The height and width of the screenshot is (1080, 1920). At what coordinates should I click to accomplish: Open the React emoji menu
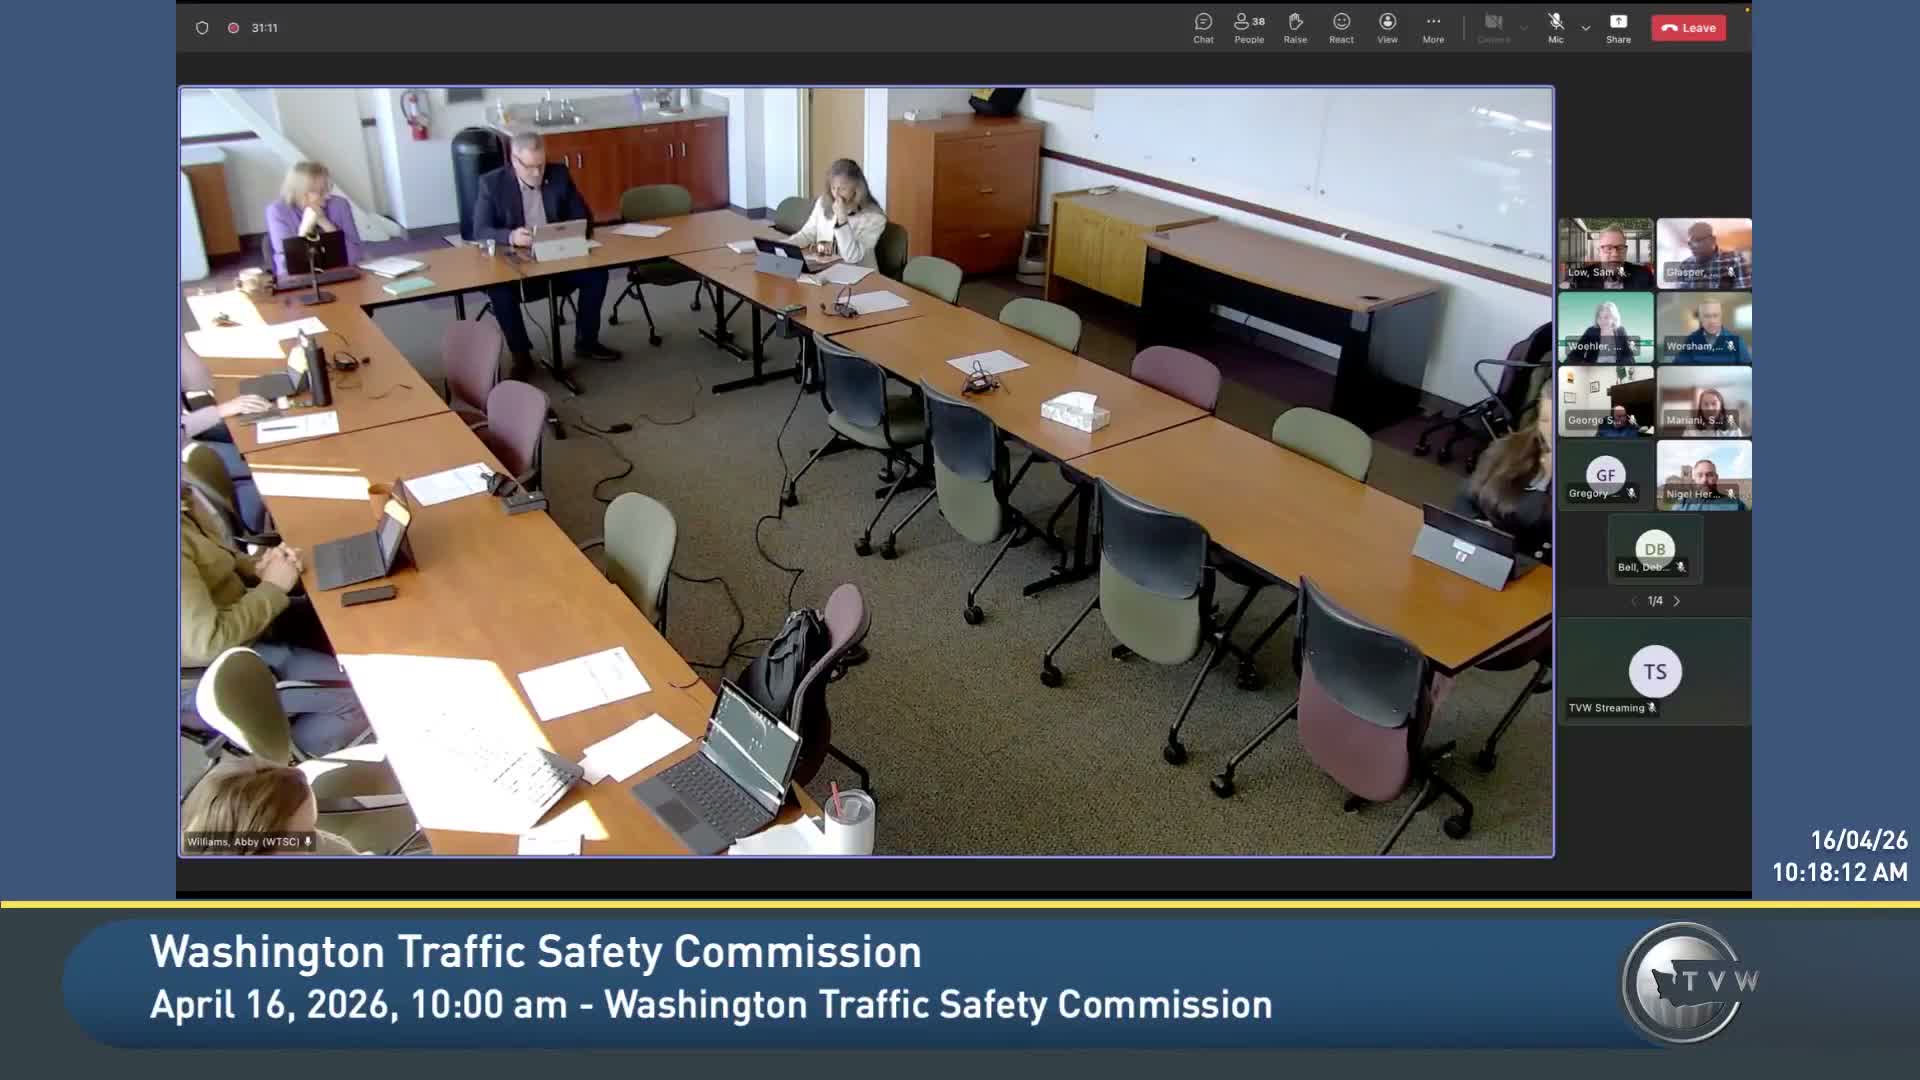pos(1341,28)
